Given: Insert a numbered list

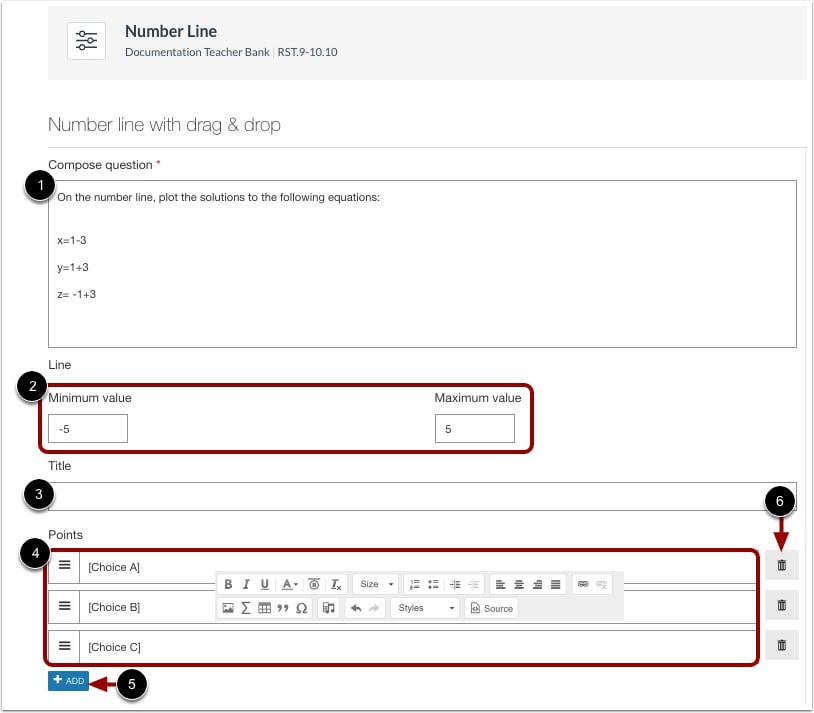Looking at the screenshot, I should point(415,584).
